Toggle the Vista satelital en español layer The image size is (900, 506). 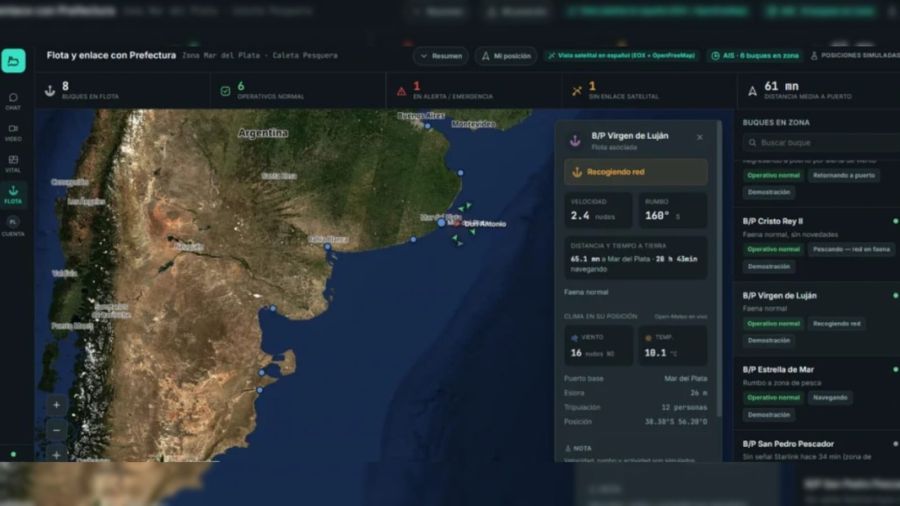point(622,56)
